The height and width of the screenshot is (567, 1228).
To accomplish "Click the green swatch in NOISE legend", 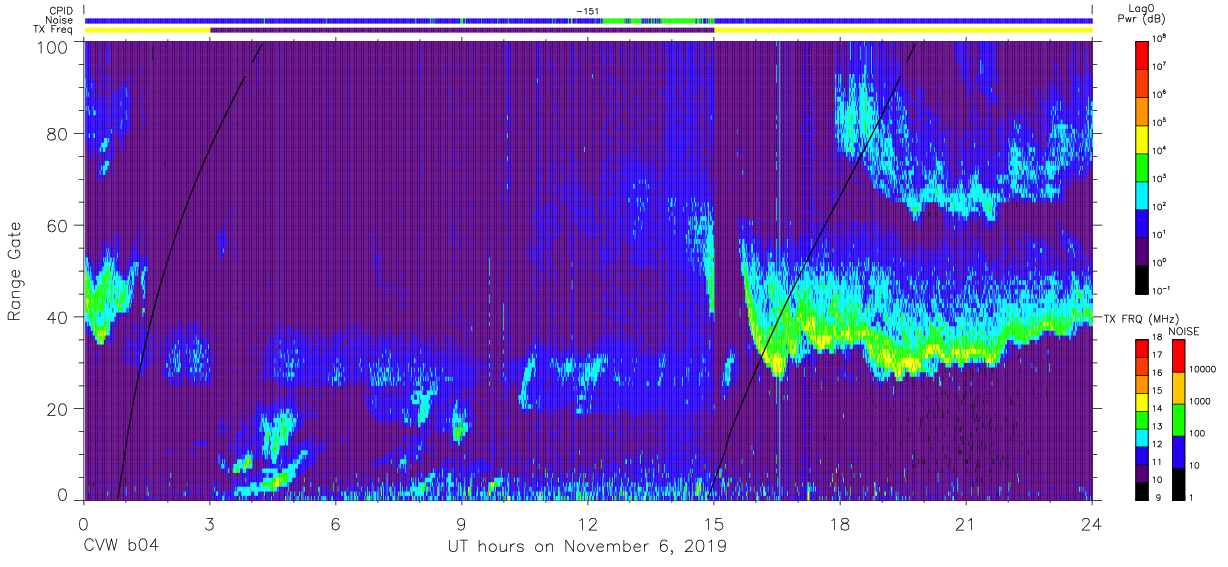I will 1178,419.
